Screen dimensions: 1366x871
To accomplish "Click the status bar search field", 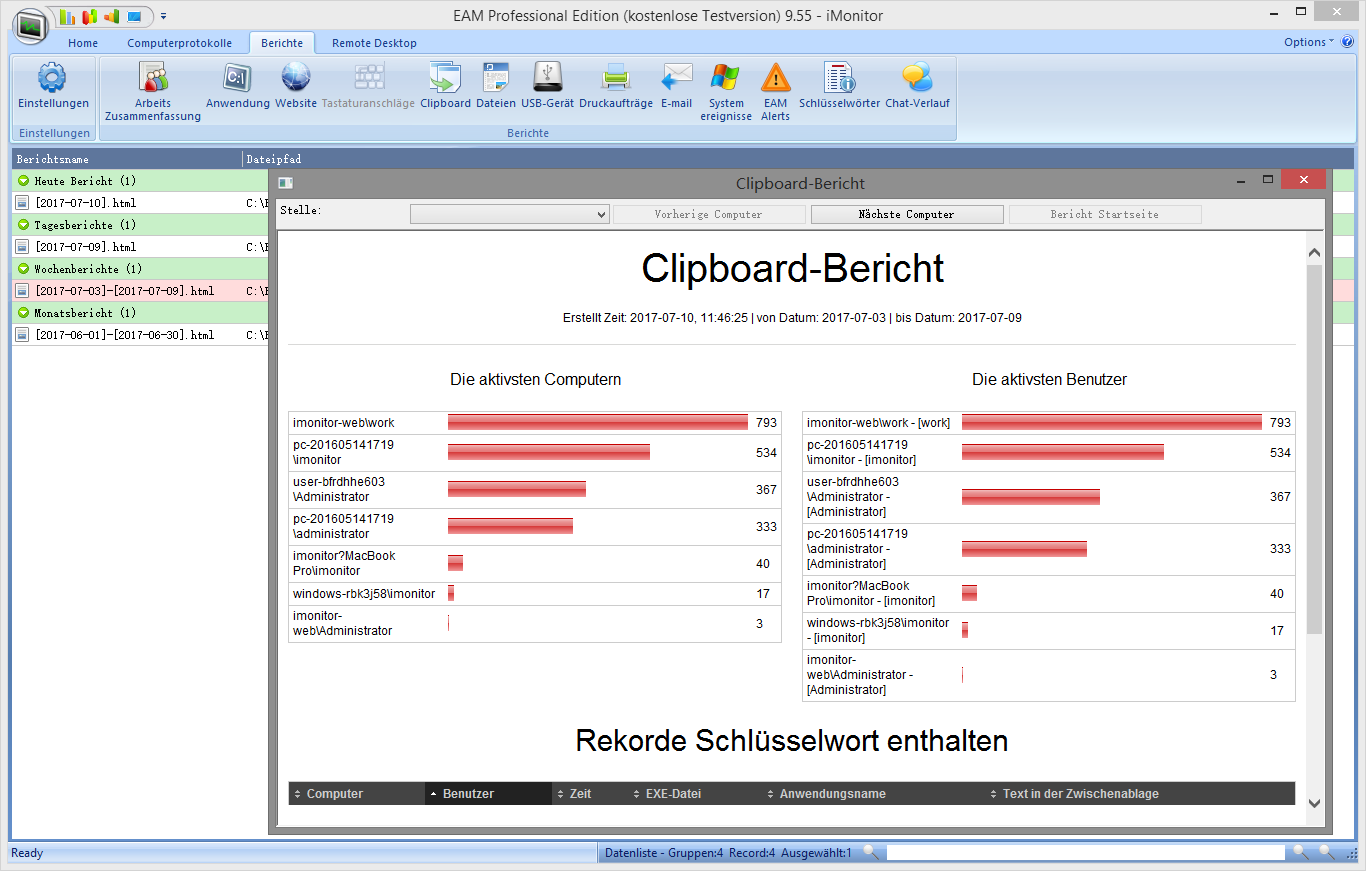I will pos(1084,853).
